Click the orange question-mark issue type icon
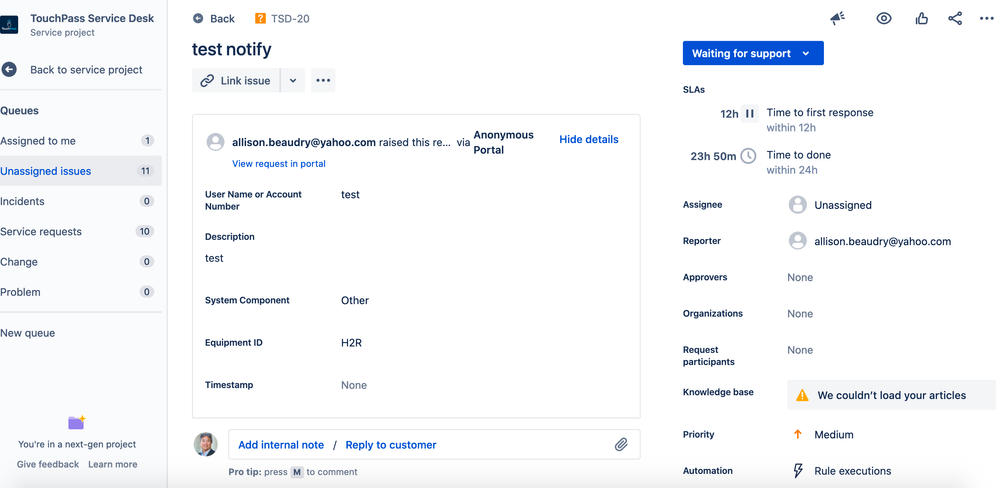The height and width of the screenshot is (488, 999). pyautogui.click(x=260, y=18)
